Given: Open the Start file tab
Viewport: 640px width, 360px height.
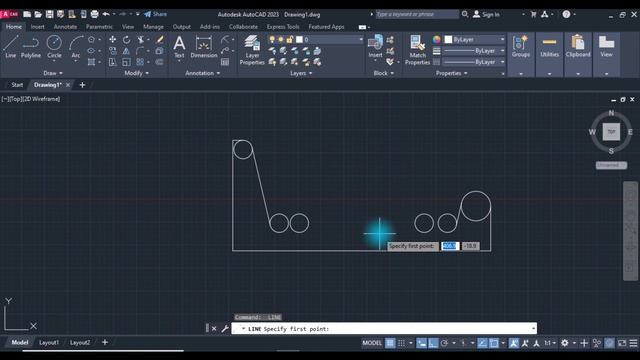Looking at the screenshot, I should [x=17, y=85].
